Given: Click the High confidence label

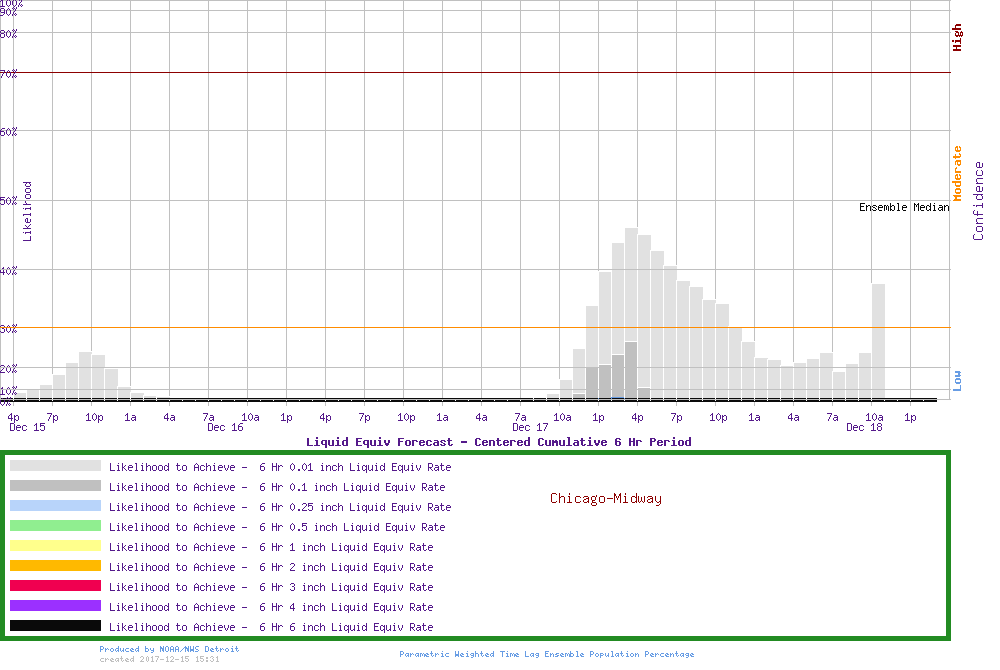Looking at the screenshot, I should (x=957, y=38).
